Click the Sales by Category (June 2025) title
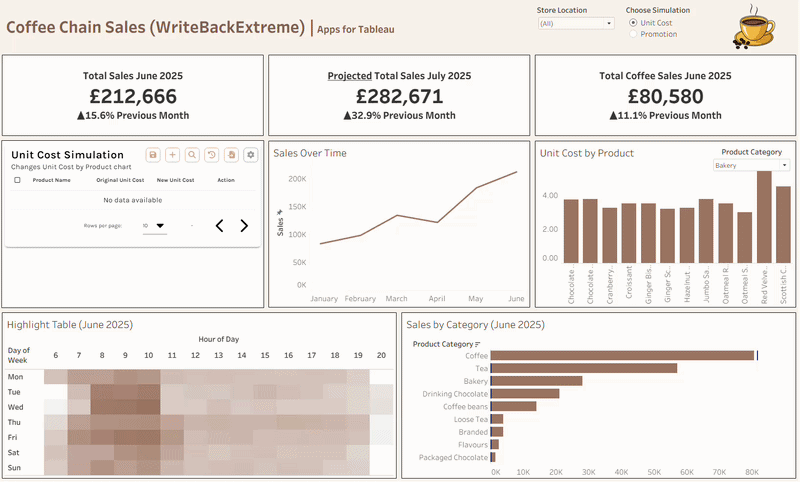 point(476,325)
